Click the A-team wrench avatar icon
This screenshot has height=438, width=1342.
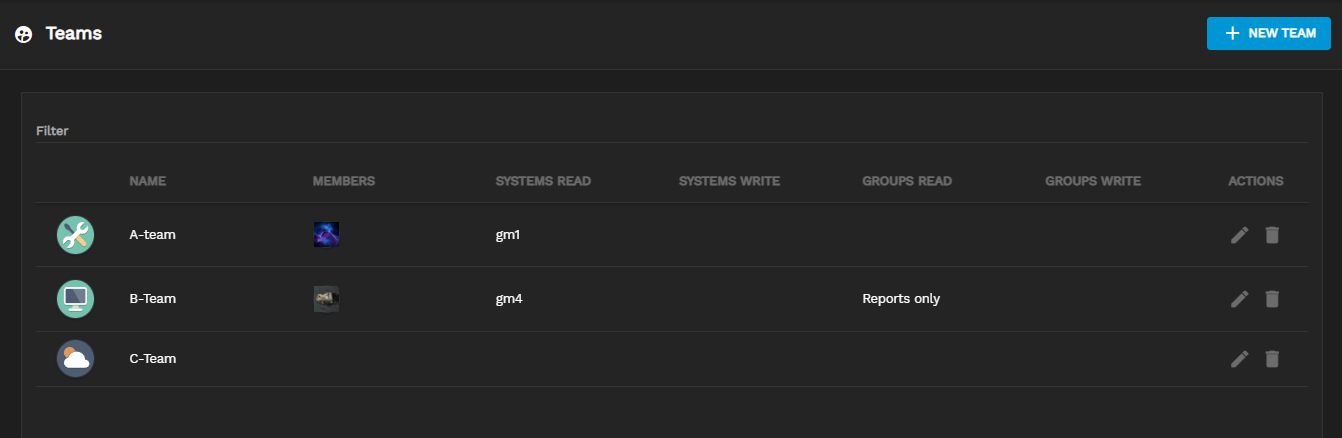(x=75, y=235)
